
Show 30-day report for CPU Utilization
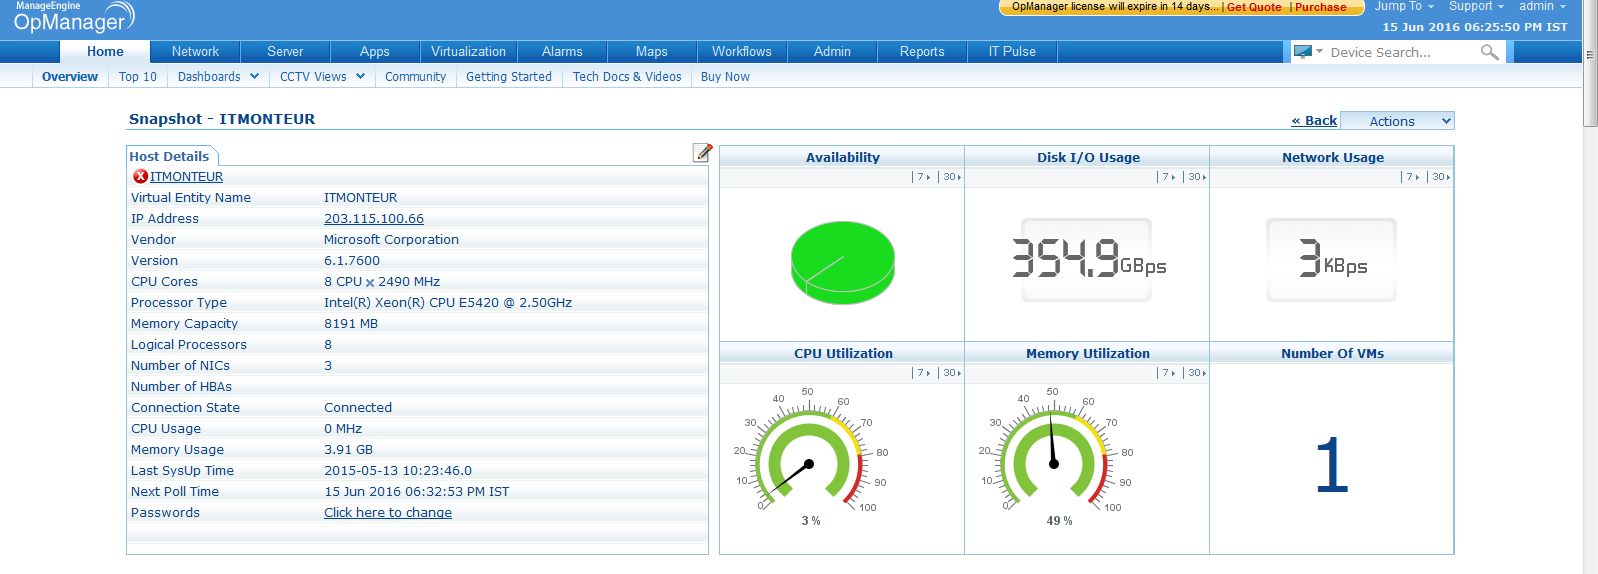(950, 373)
